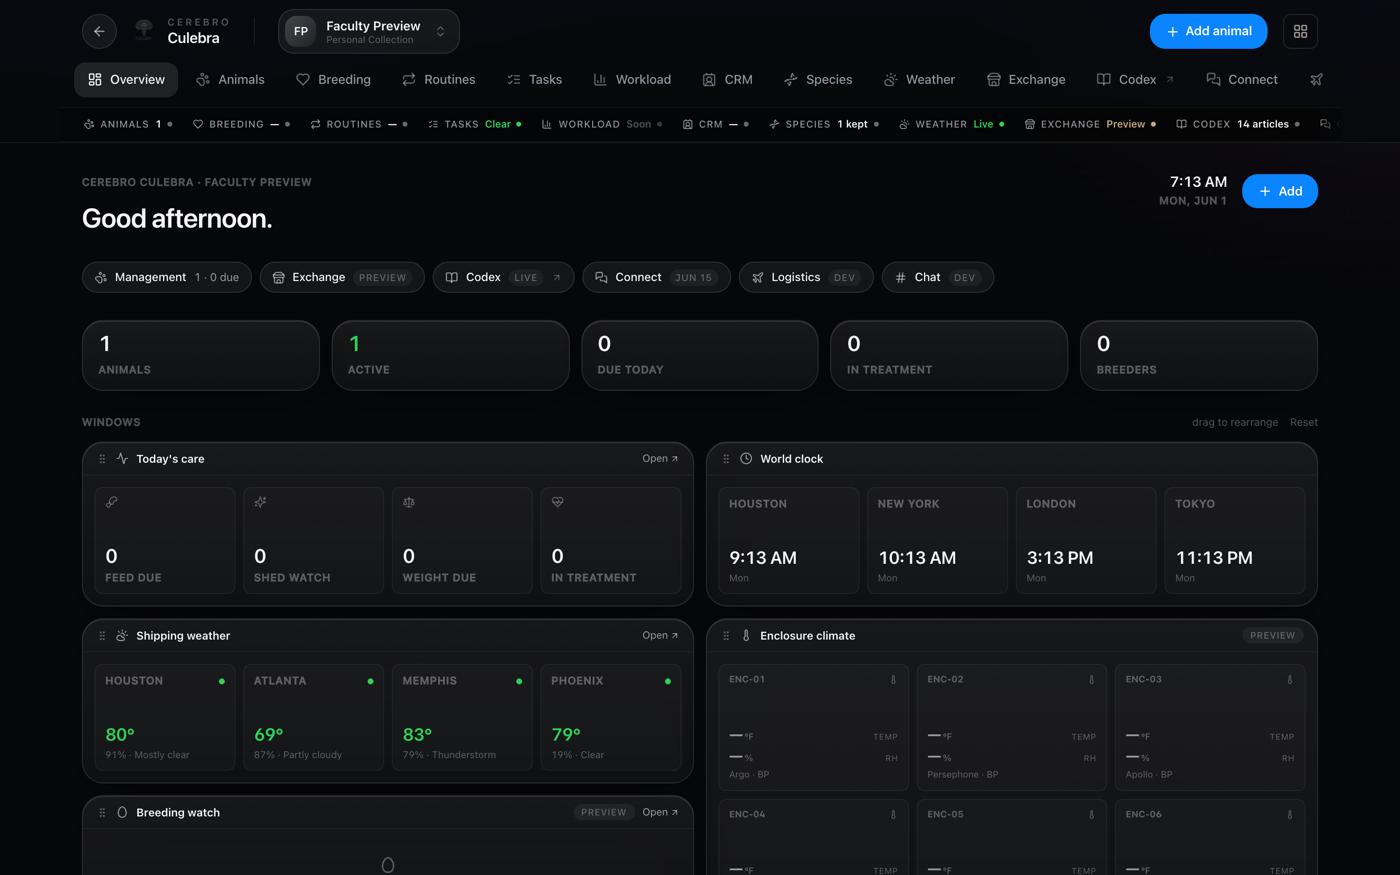Grab the World clock drag handle

coord(726,459)
